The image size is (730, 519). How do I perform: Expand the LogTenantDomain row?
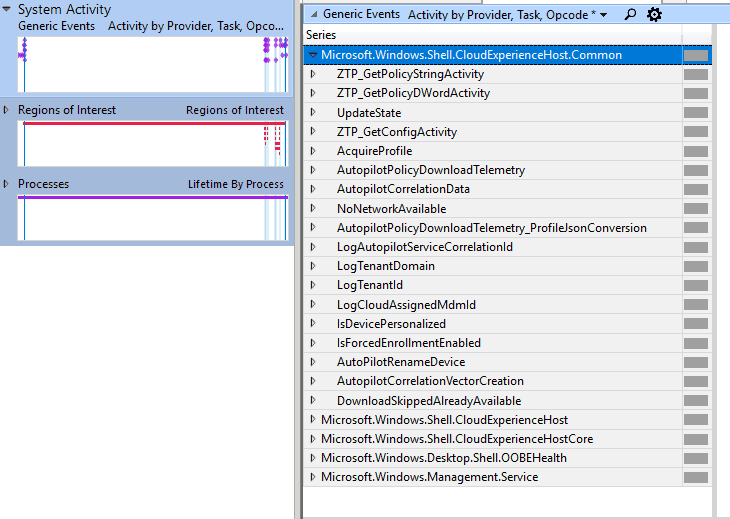[x=313, y=266]
